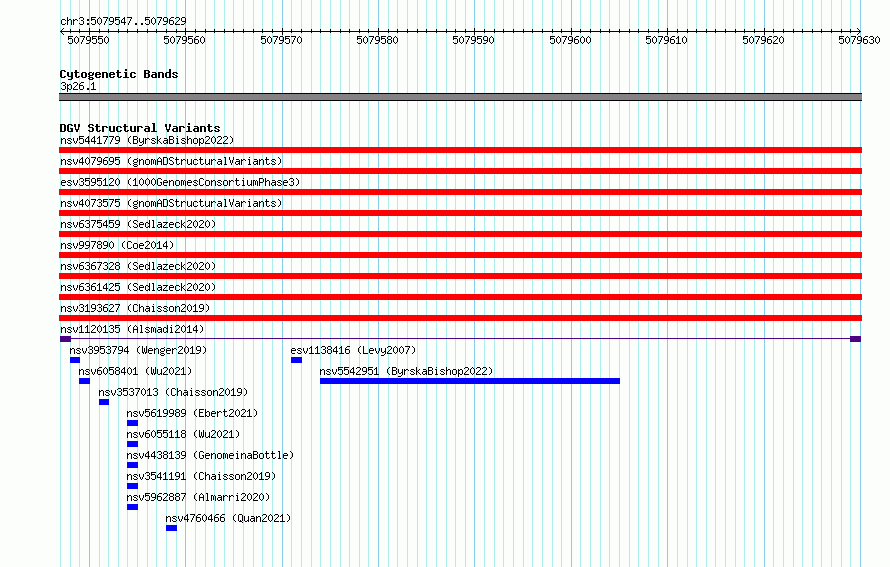Click the purple nsv1120135 right end block
Image resolution: width=890 pixels, height=567 pixels.
click(x=855, y=339)
